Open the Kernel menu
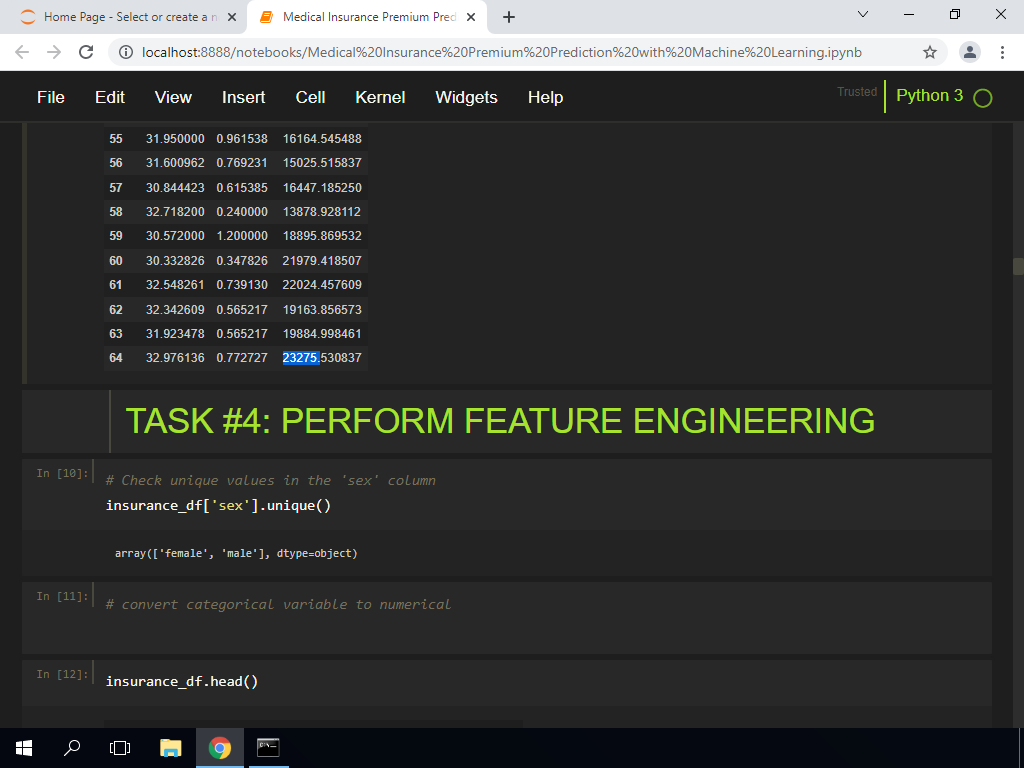The height and width of the screenshot is (768, 1024). point(380,97)
